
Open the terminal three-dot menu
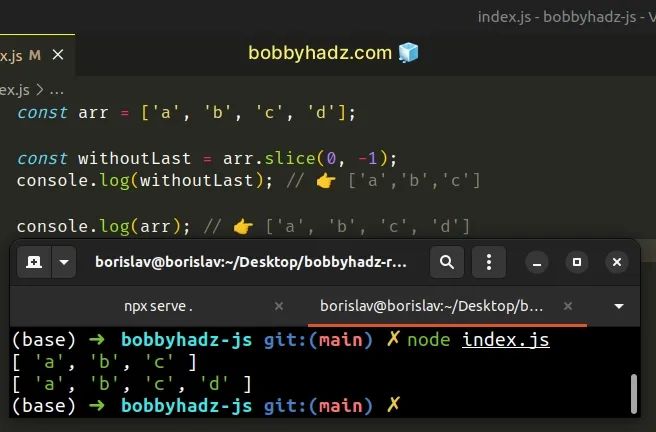tap(489, 262)
